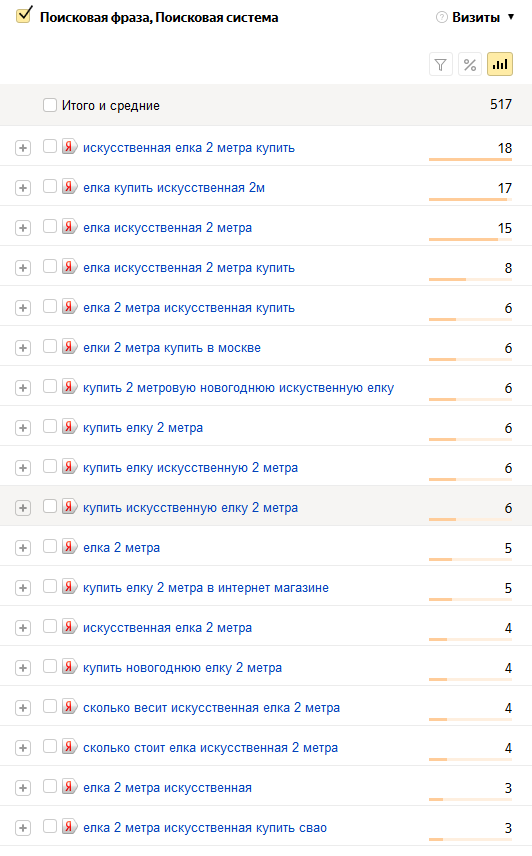Screen dimensions: 532x856
Task: Click the total visits value 517
Action: point(501,104)
